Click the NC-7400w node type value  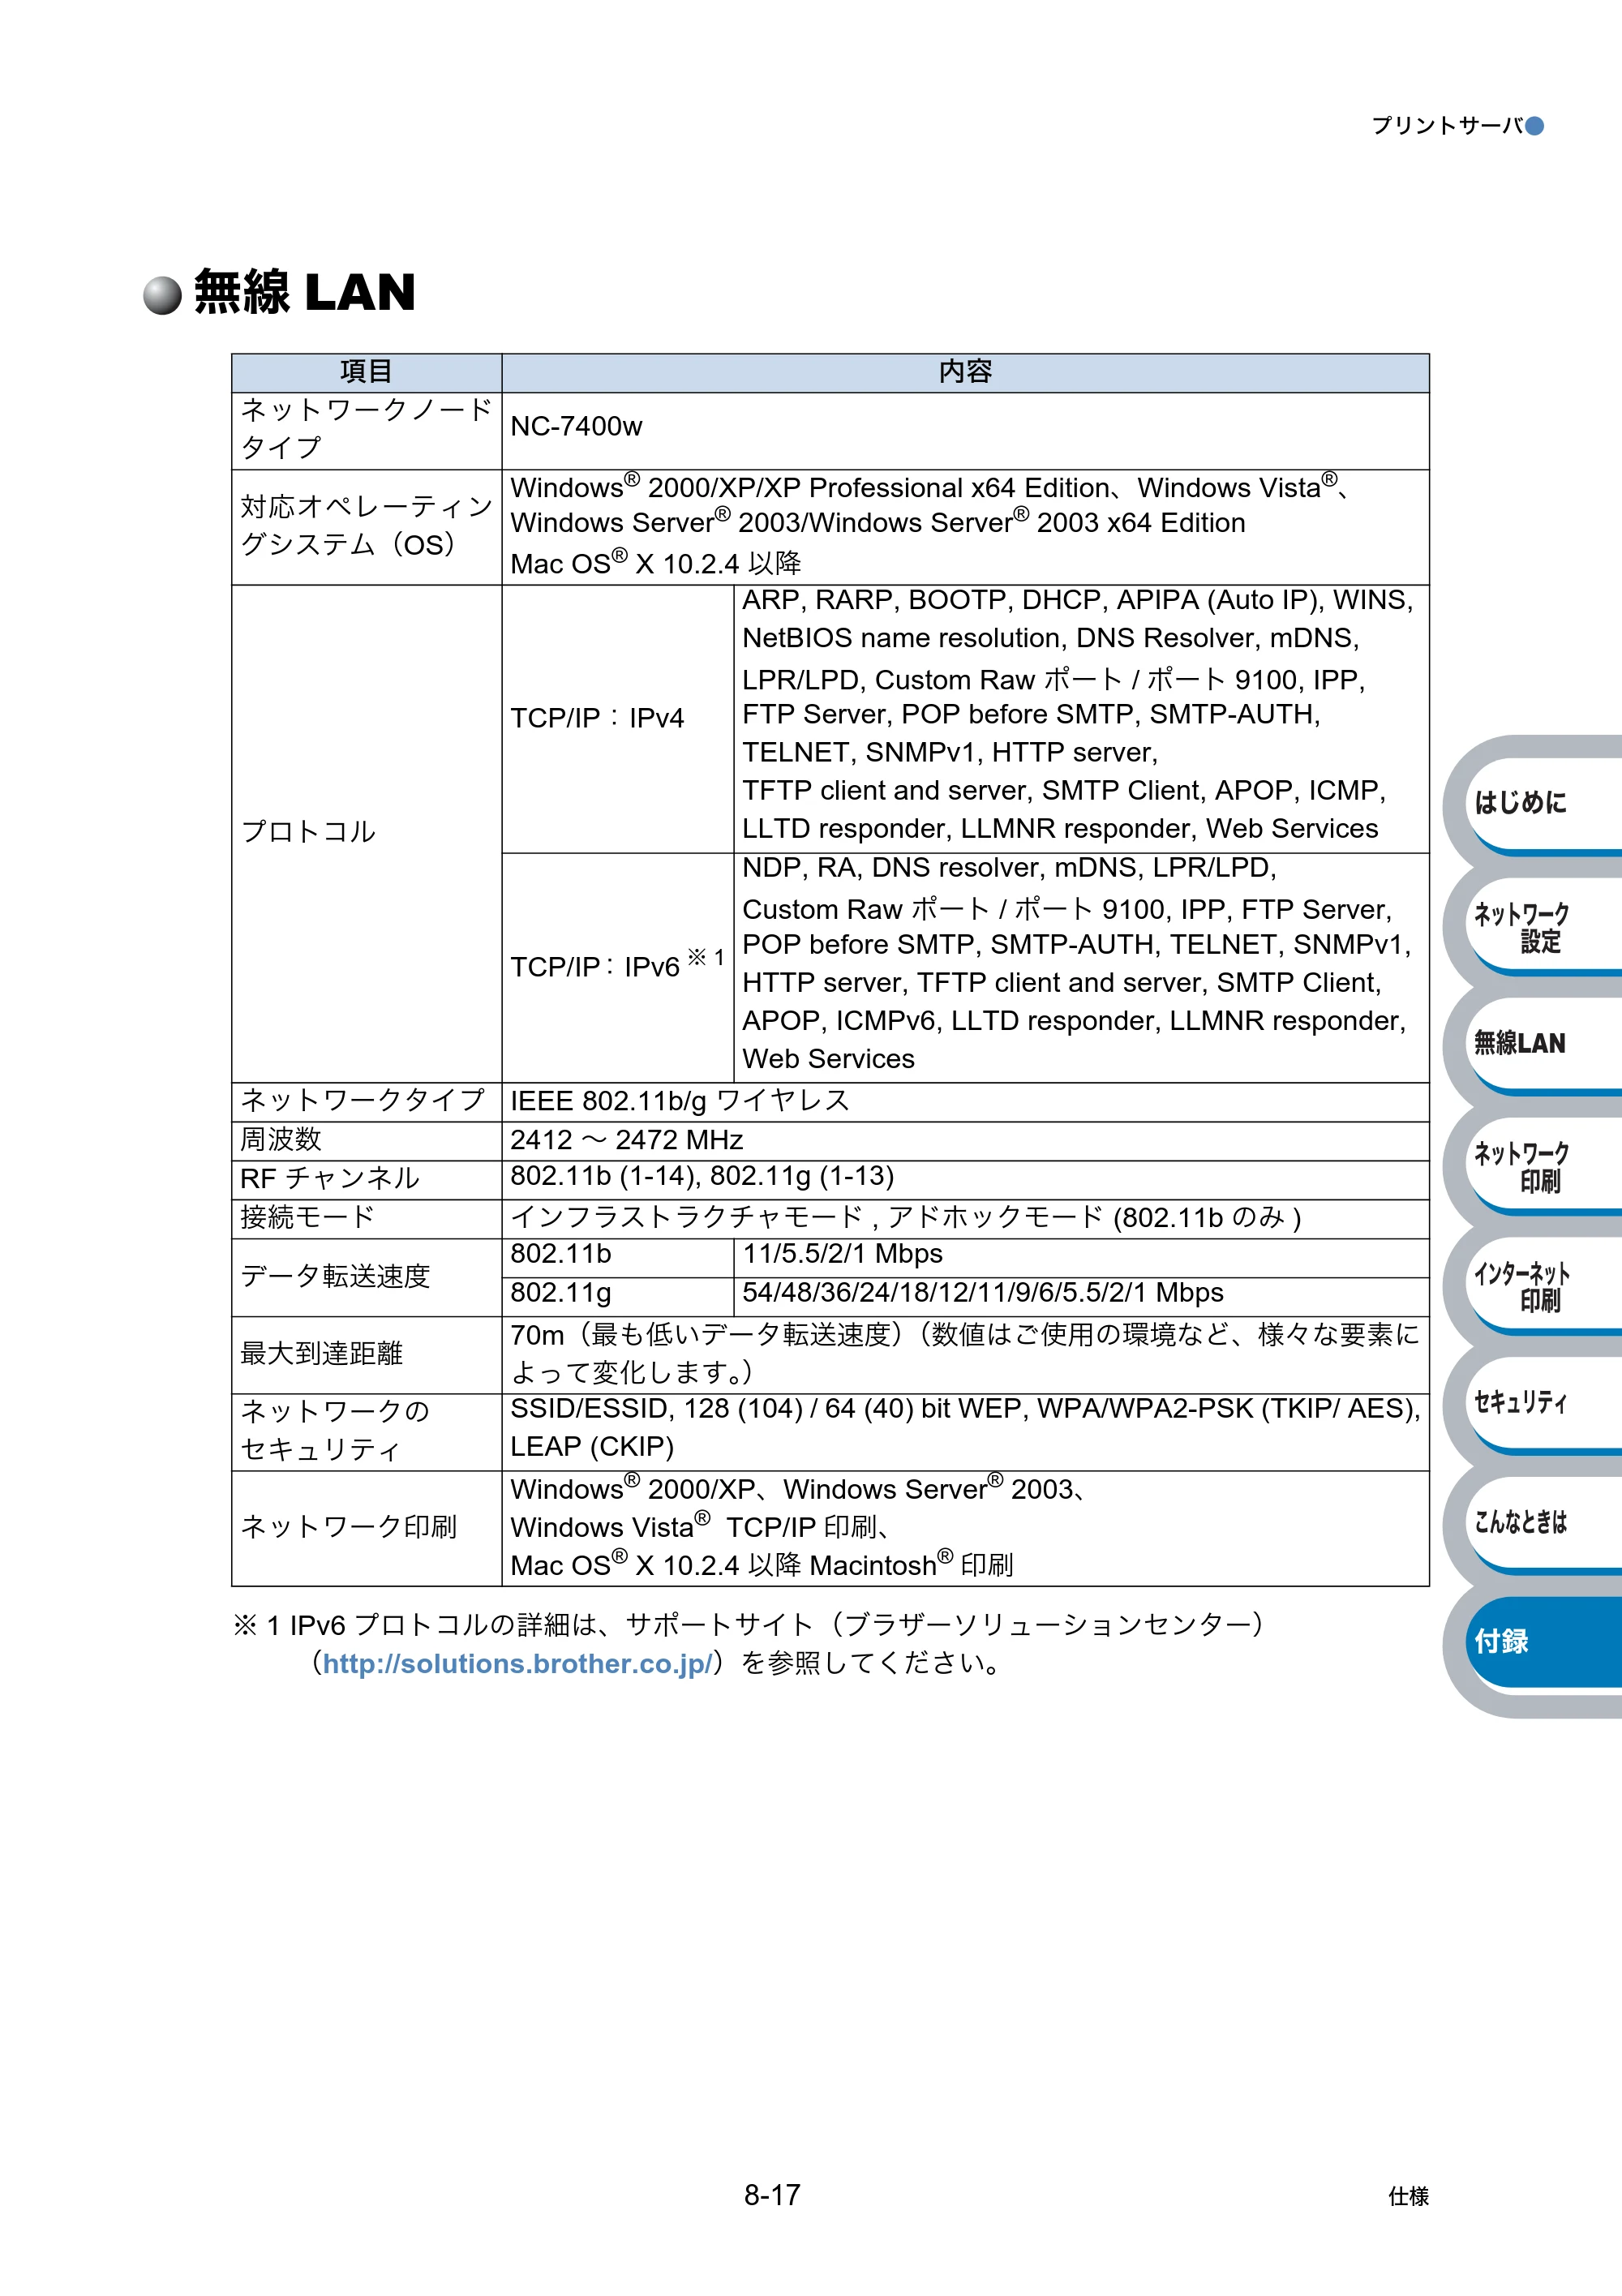coord(576,427)
